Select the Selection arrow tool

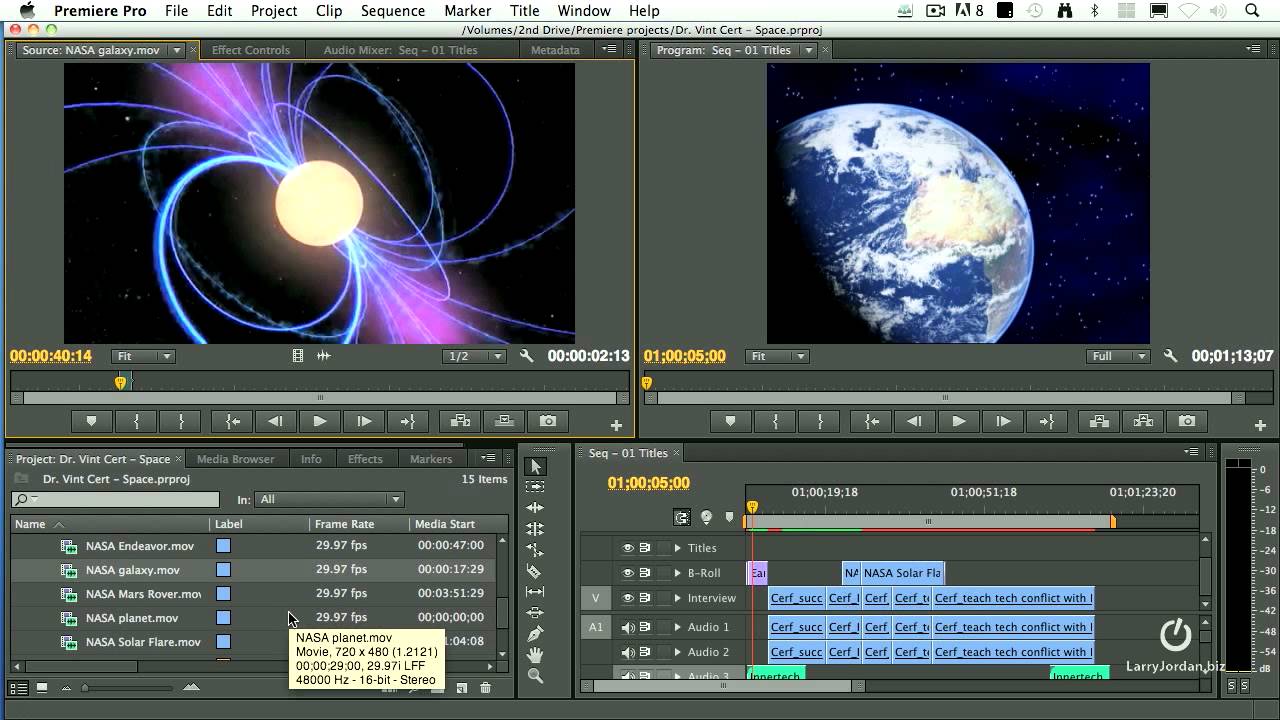(x=535, y=467)
